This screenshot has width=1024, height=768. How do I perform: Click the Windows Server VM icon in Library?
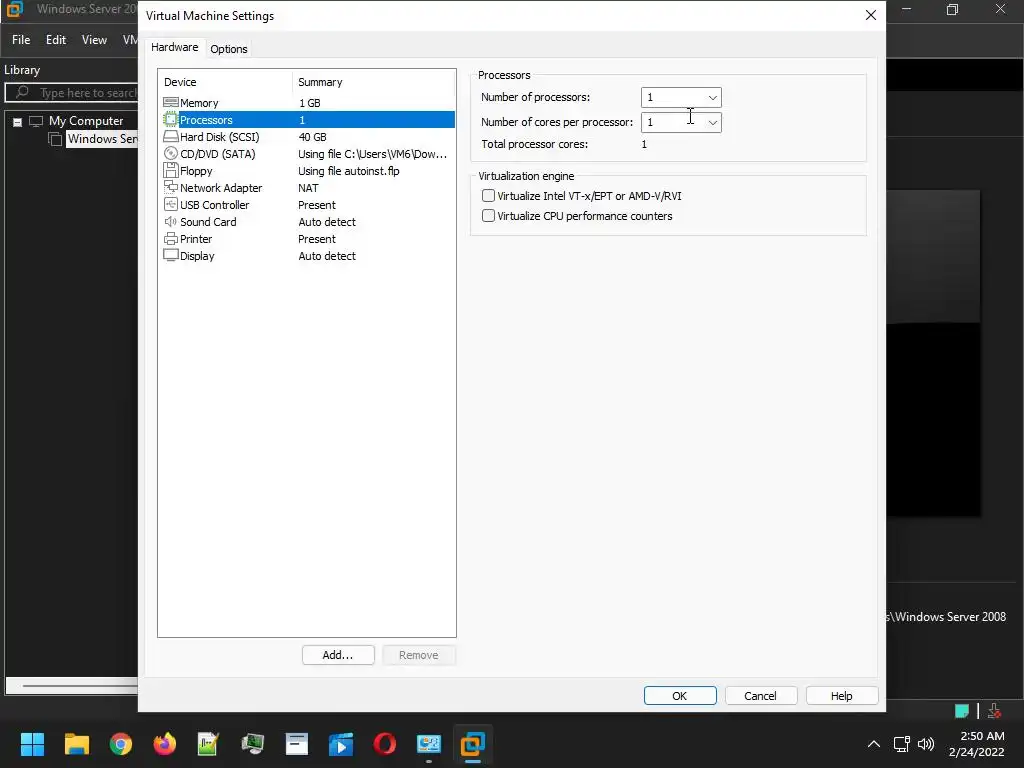click(x=56, y=139)
